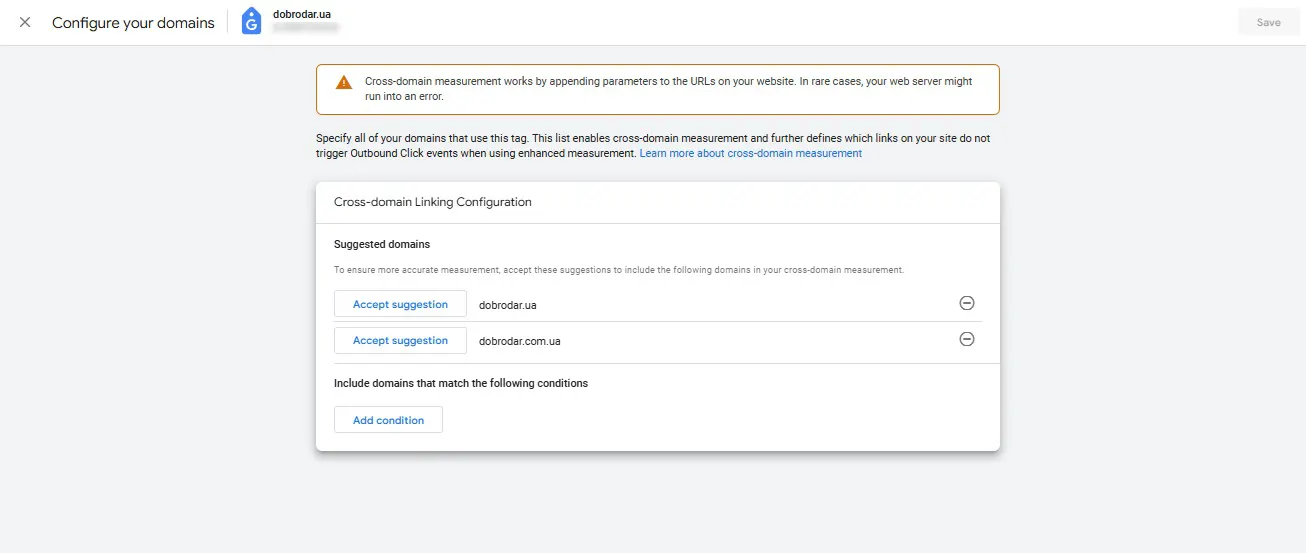The height and width of the screenshot is (553, 1306).
Task: Click the Suggested domains heading
Action: coord(382,244)
